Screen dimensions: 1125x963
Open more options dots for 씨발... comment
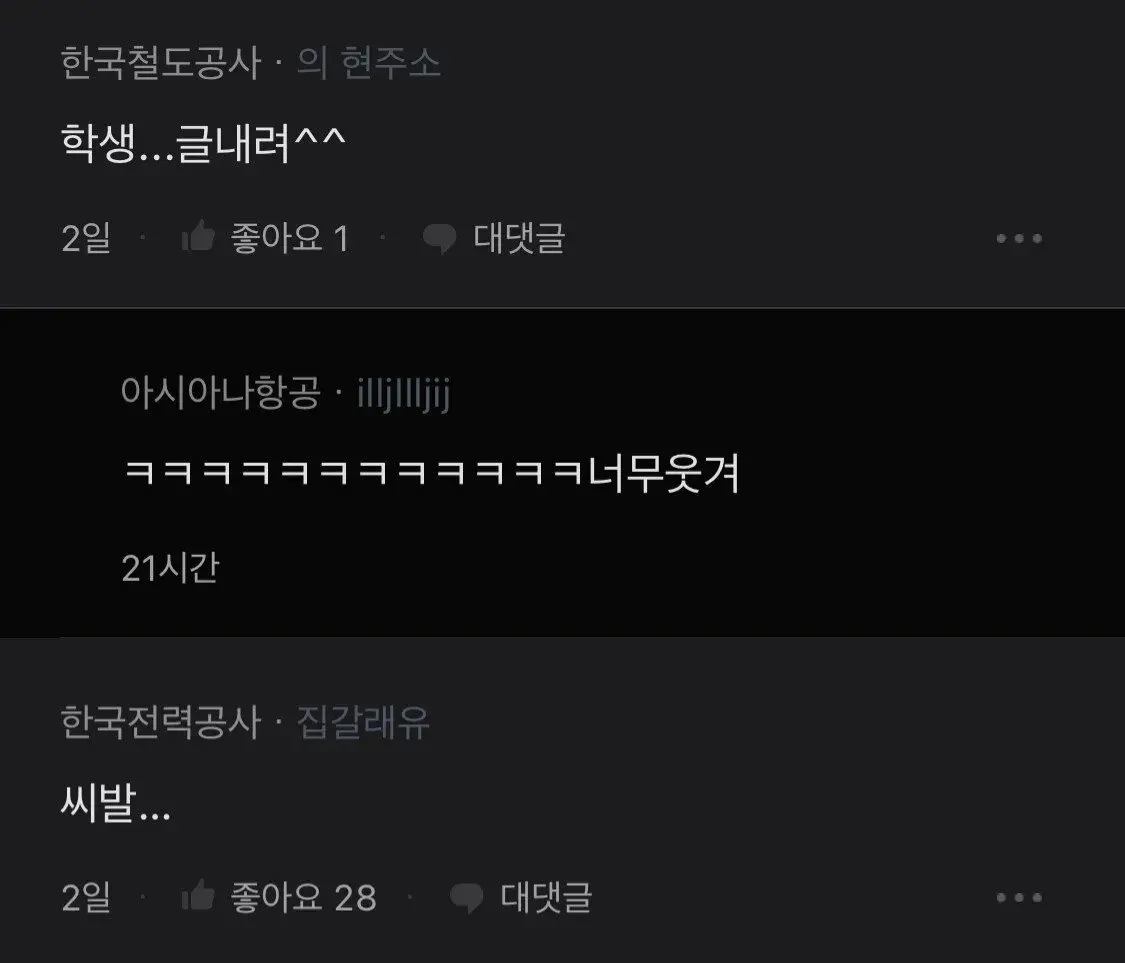pyautogui.click(x=1019, y=898)
